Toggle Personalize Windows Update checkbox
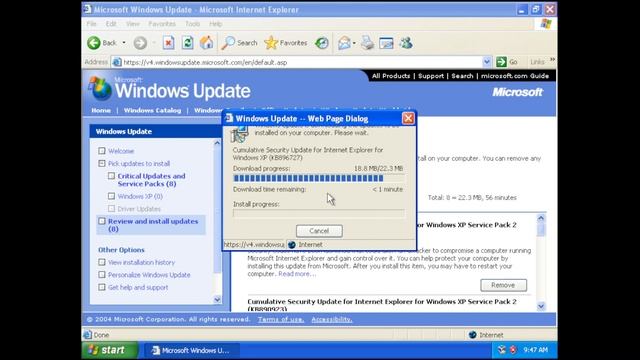640x360 pixels. [102, 275]
